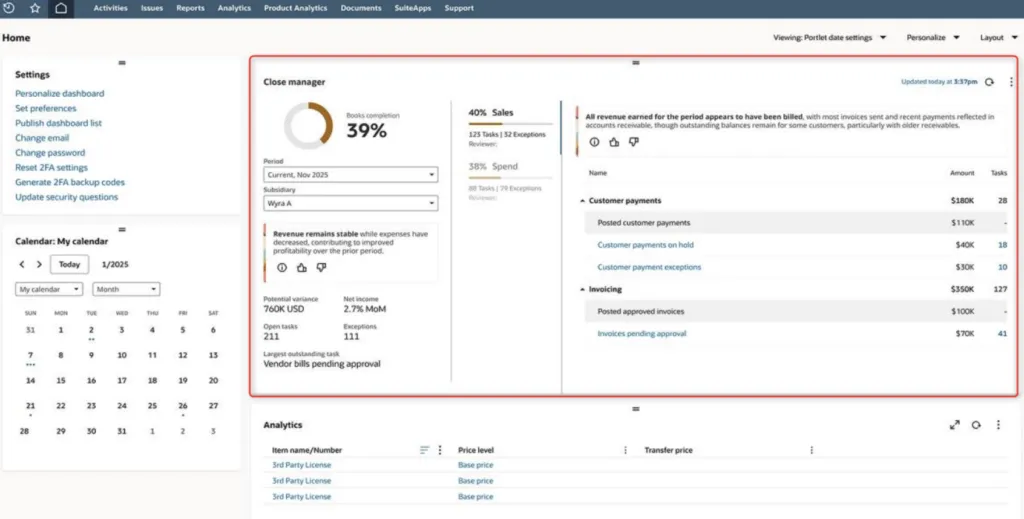Select the 38% Spend section
This screenshot has height=519, width=1024.
(x=511, y=181)
